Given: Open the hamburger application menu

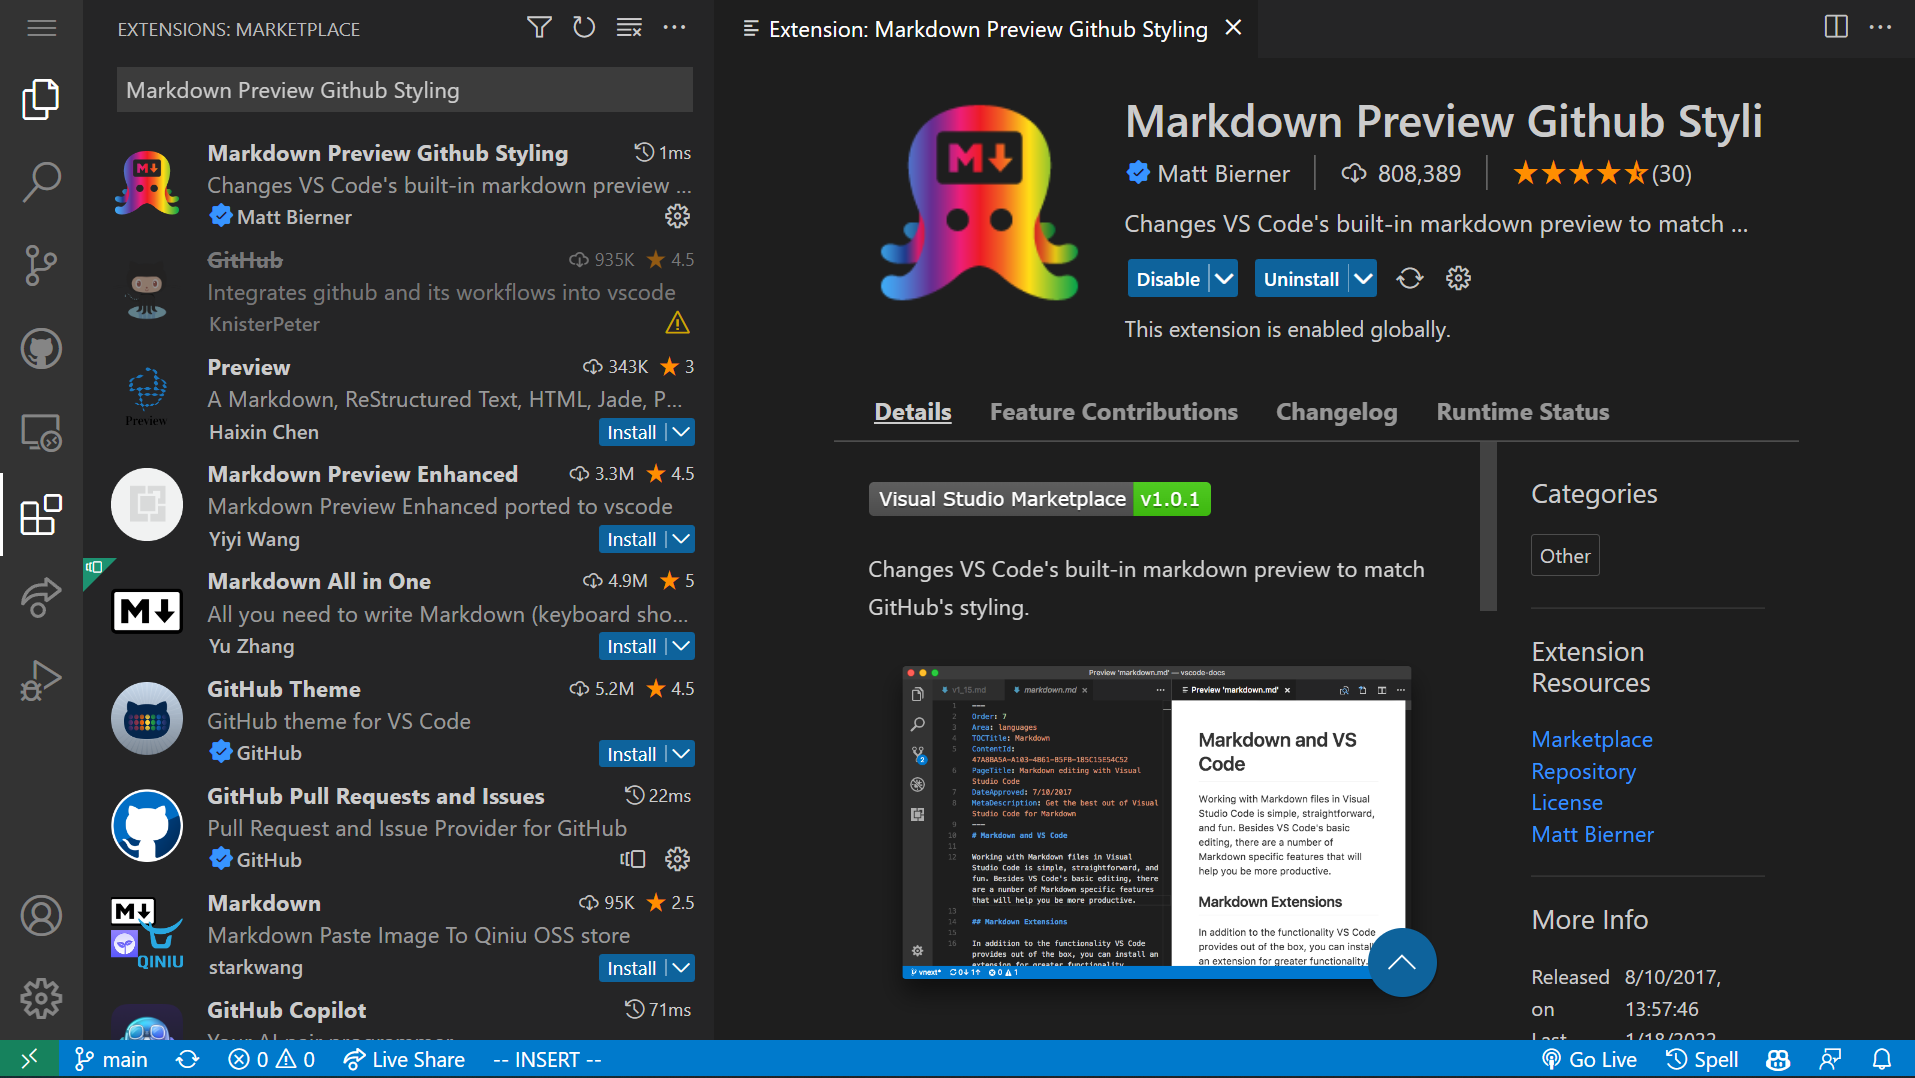Looking at the screenshot, I should (x=41, y=28).
